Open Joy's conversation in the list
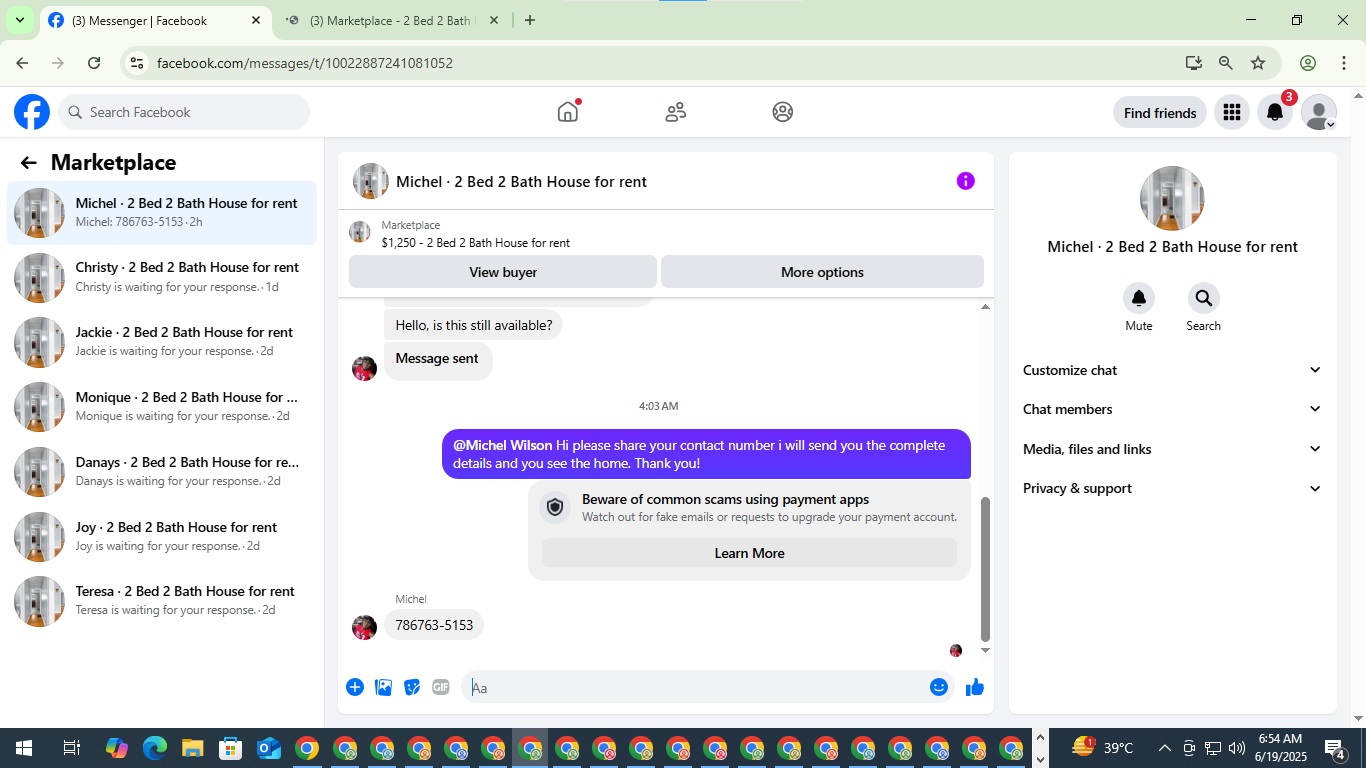 coord(162,537)
